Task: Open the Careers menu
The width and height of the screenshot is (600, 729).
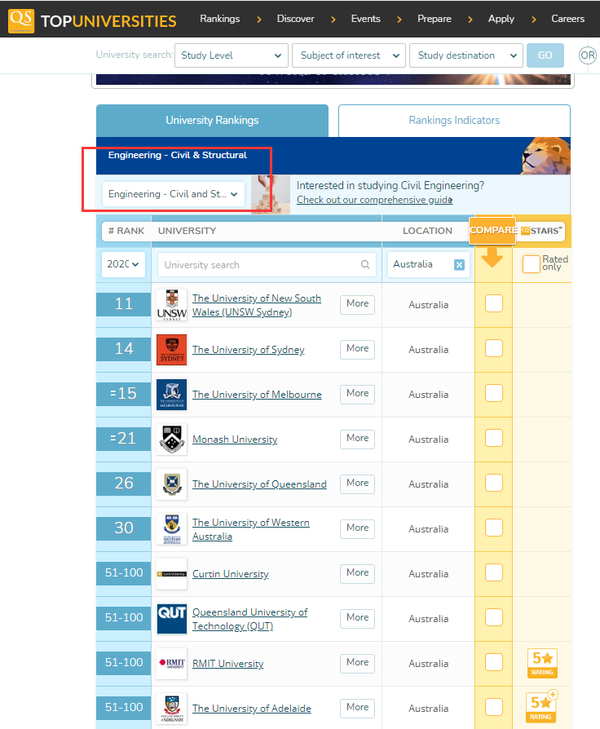Action: 568,19
